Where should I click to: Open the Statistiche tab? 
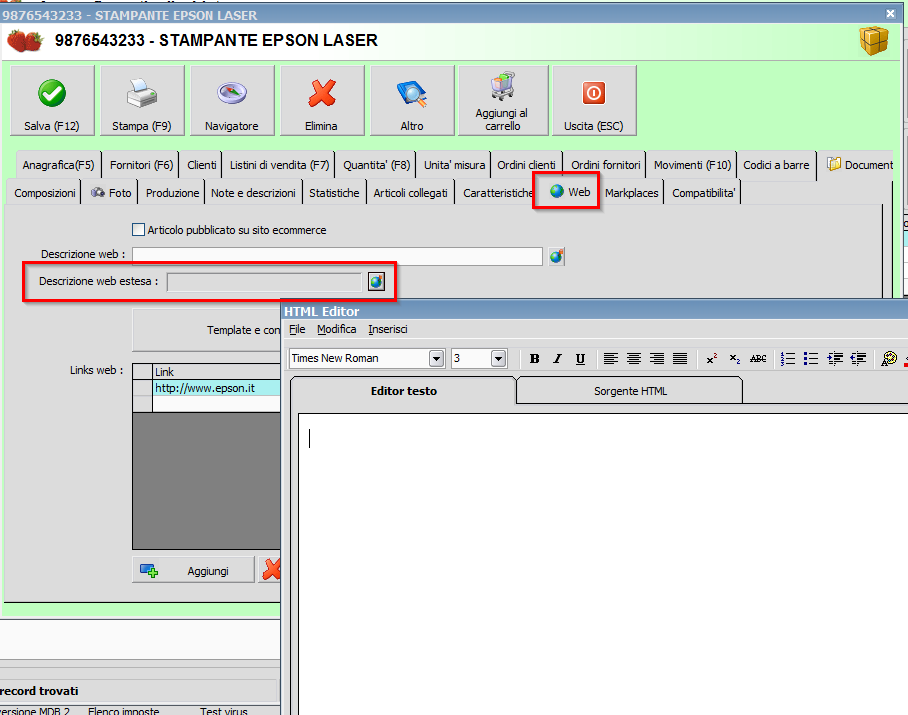coord(334,193)
